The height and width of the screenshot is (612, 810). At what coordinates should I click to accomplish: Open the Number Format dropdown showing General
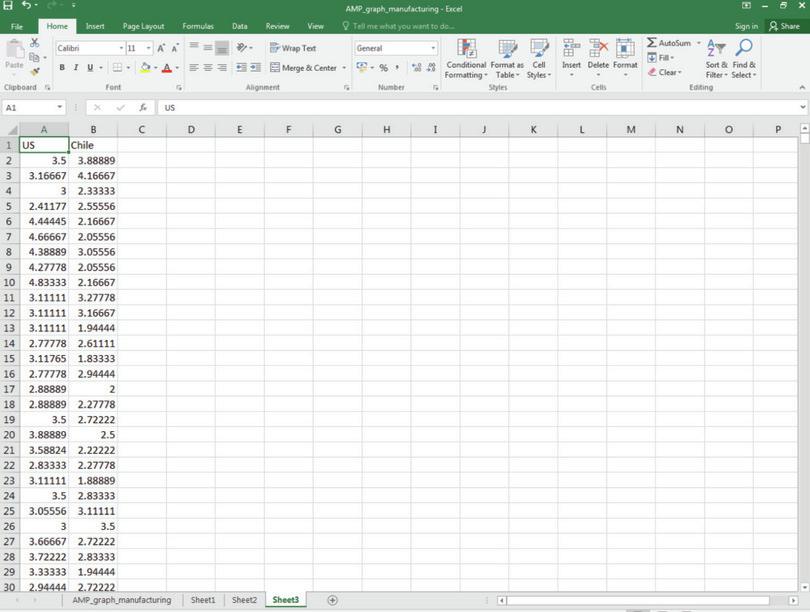(x=395, y=48)
